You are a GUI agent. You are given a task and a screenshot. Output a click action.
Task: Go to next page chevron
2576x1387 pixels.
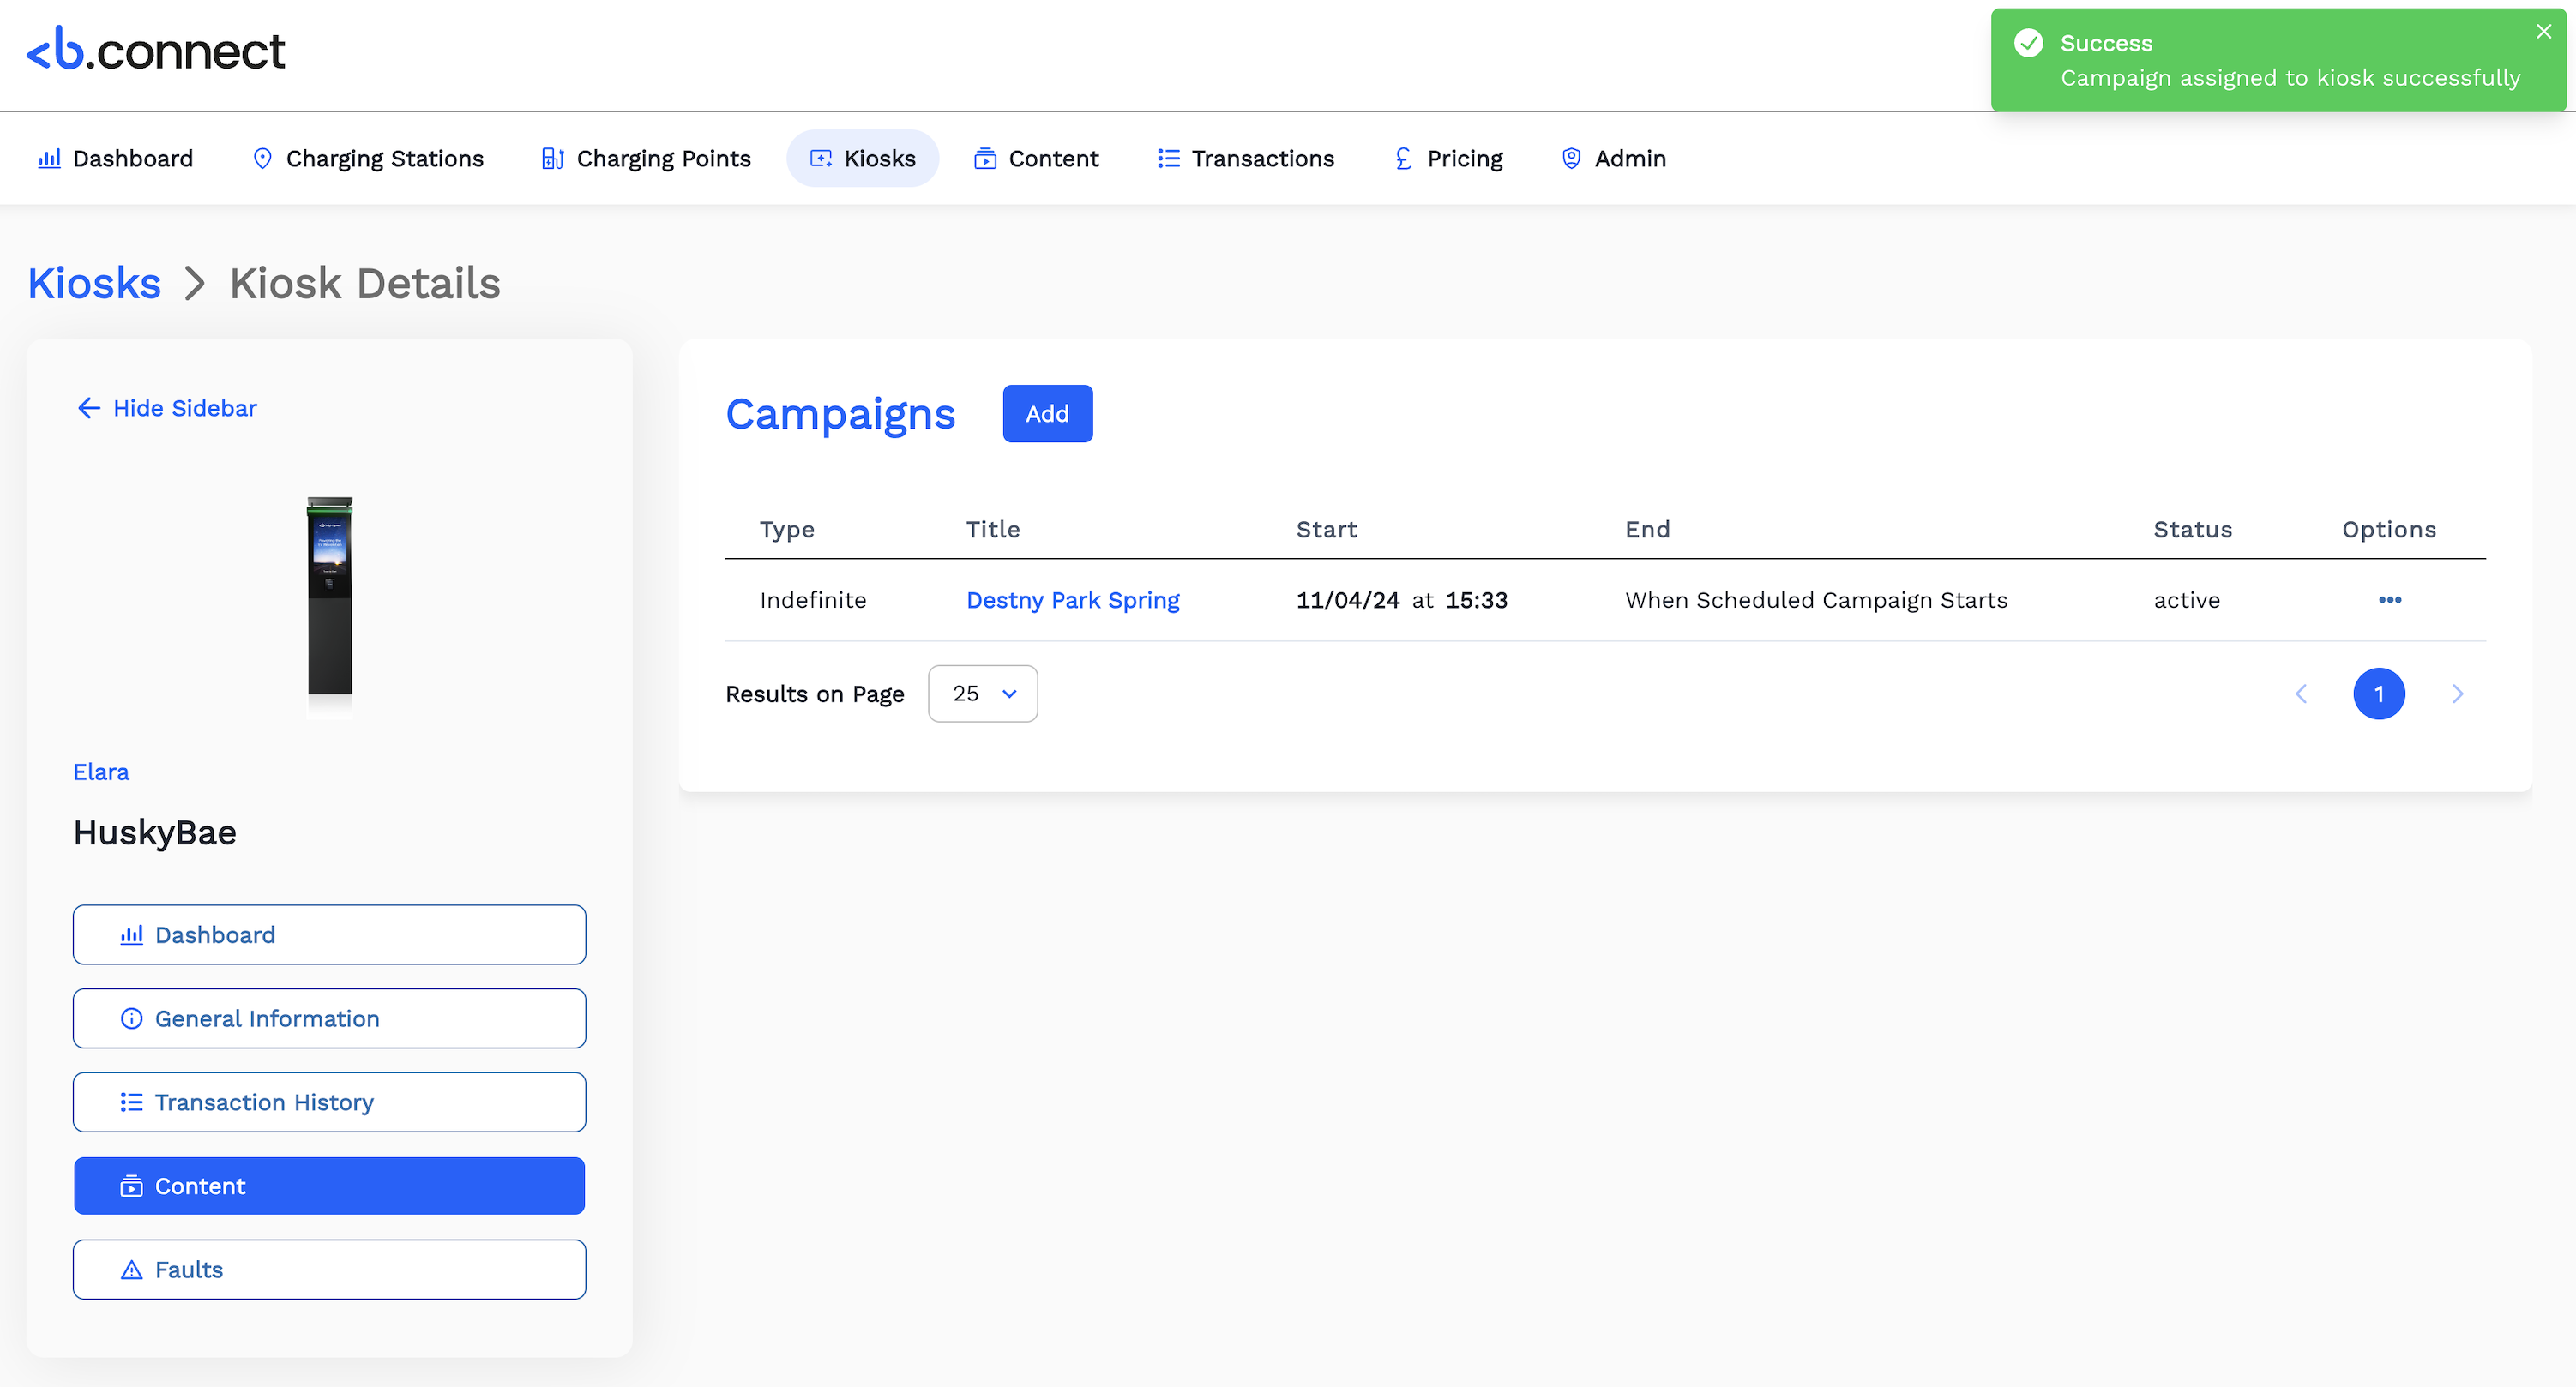coord(2457,693)
